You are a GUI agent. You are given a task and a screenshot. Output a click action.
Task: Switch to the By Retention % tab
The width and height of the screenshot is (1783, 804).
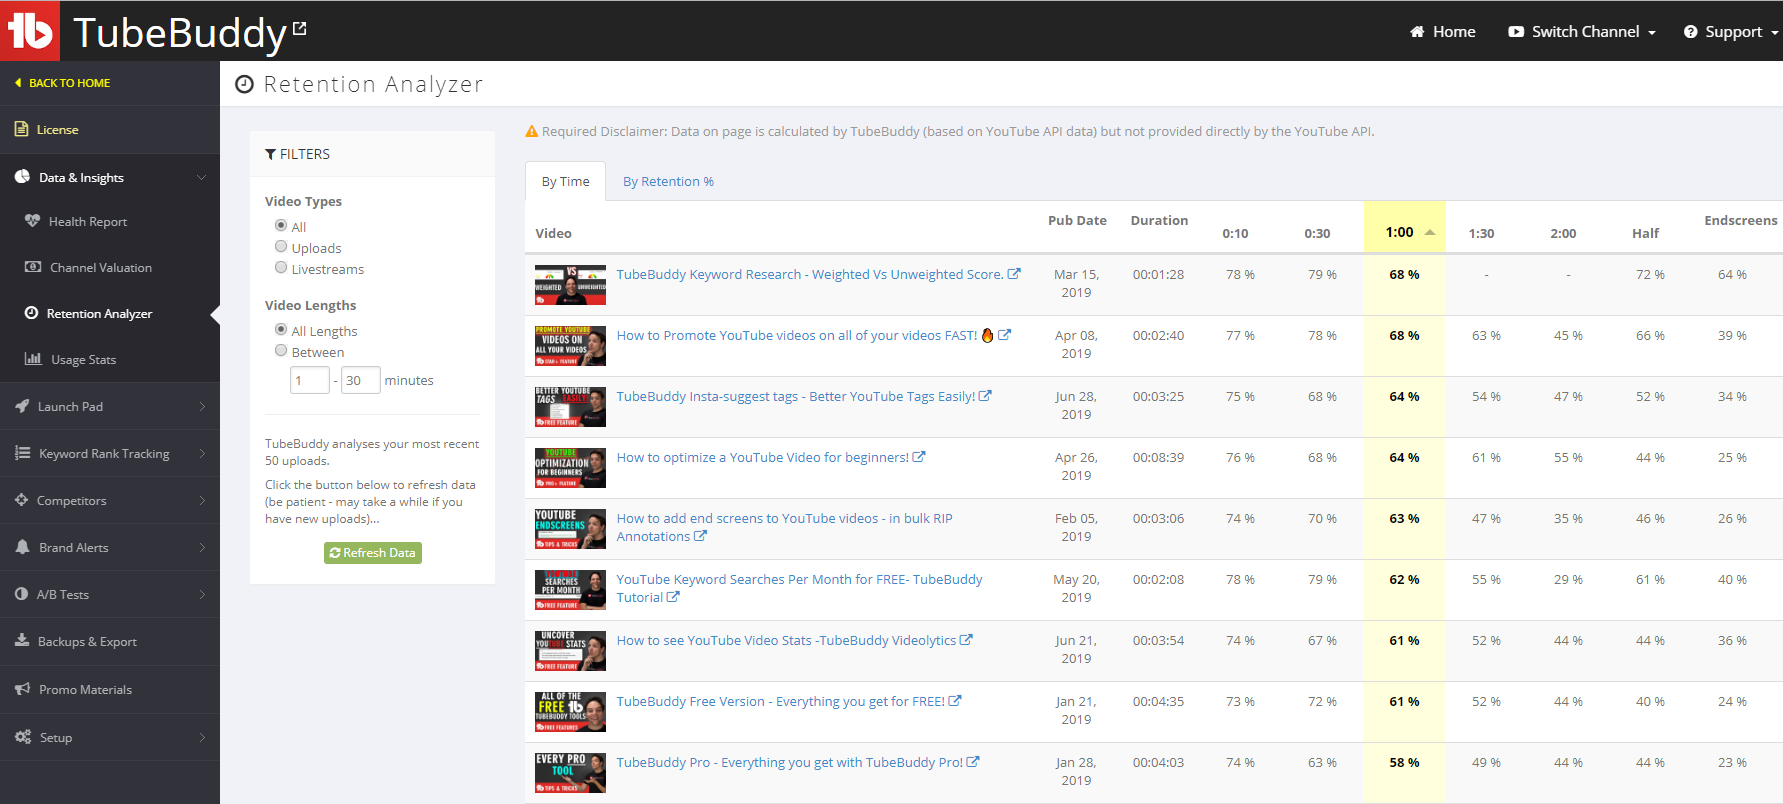(668, 182)
